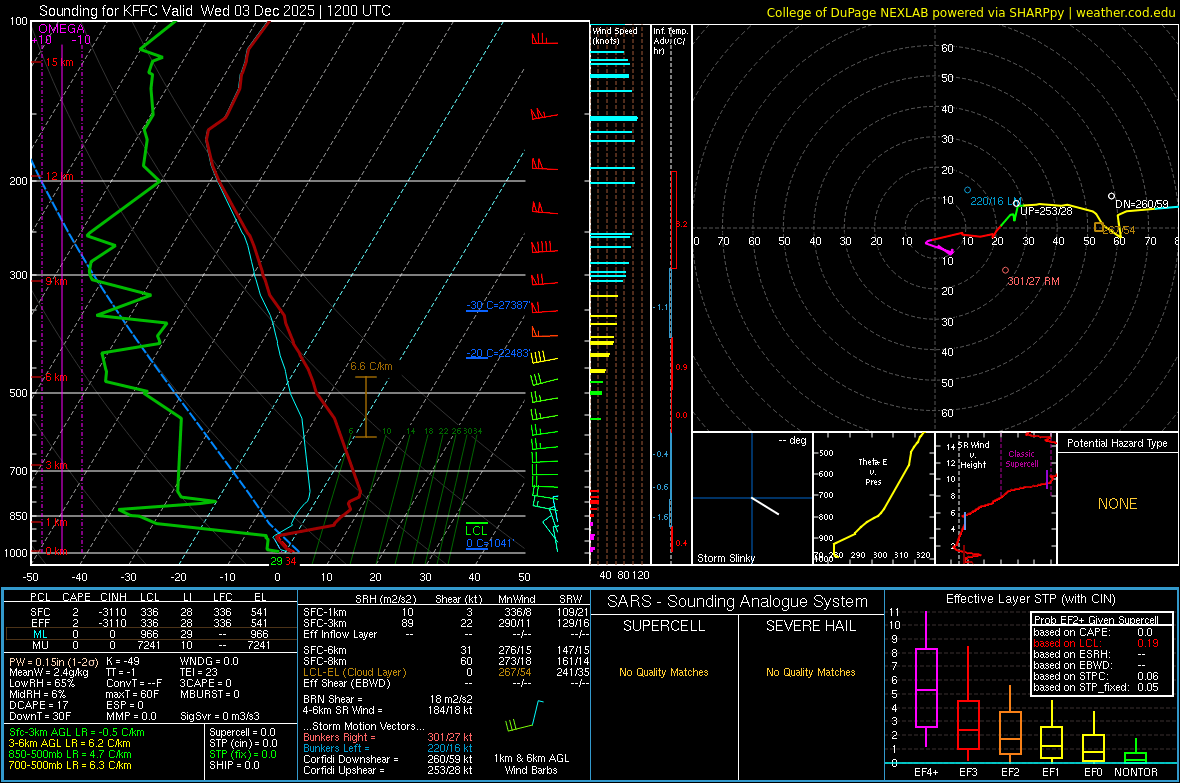The height and width of the screenshot is (783, 1180).
Task: Click the EF2 axis label
Action: [1010, 772]
